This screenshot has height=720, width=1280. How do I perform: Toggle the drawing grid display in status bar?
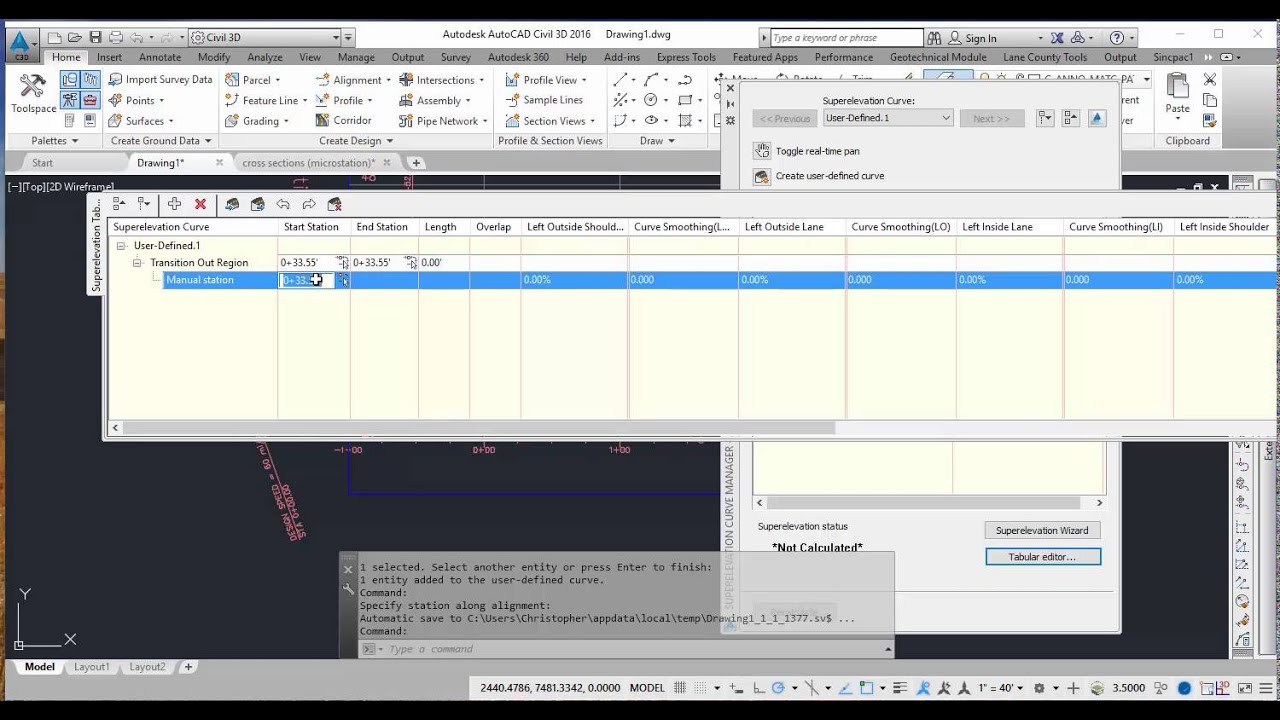[681, 688]
